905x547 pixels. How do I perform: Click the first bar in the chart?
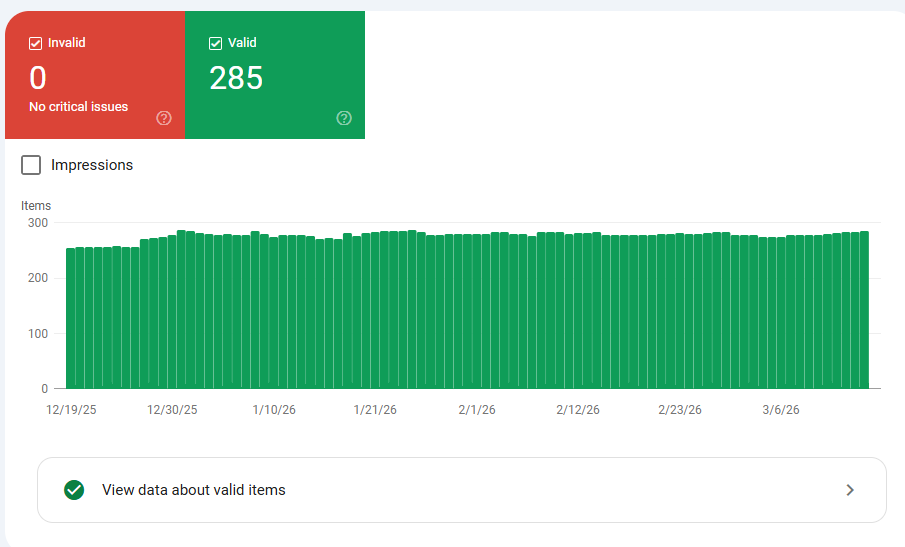70,319
